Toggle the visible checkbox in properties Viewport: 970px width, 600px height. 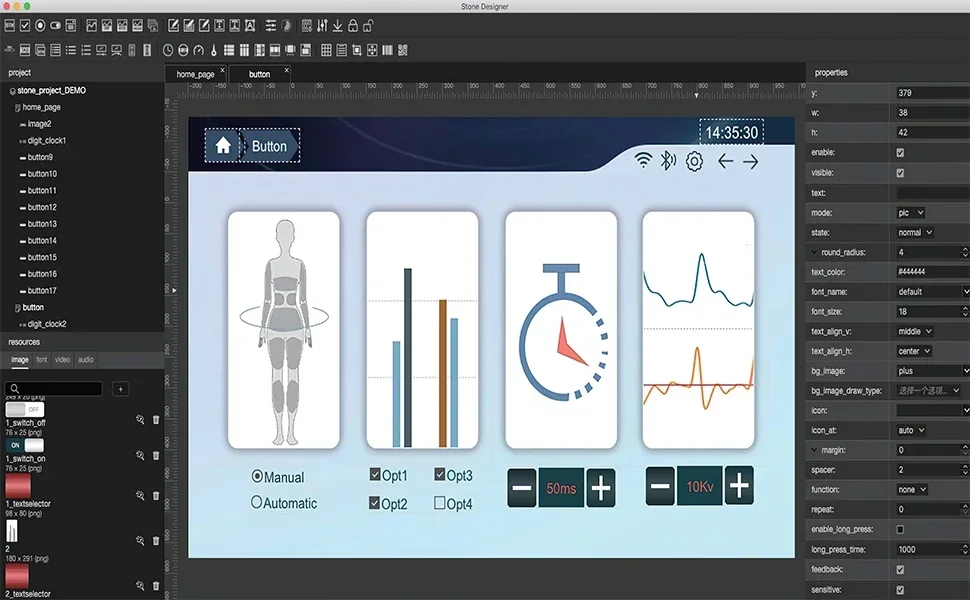900,173
